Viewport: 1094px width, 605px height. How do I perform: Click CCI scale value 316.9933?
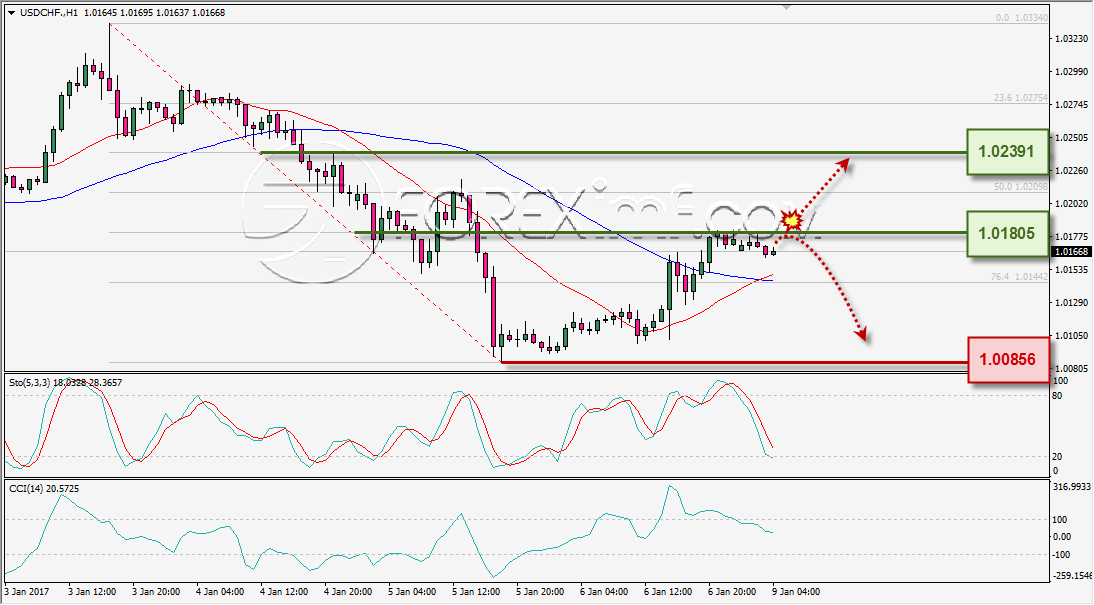click(x=1070, y=486)
